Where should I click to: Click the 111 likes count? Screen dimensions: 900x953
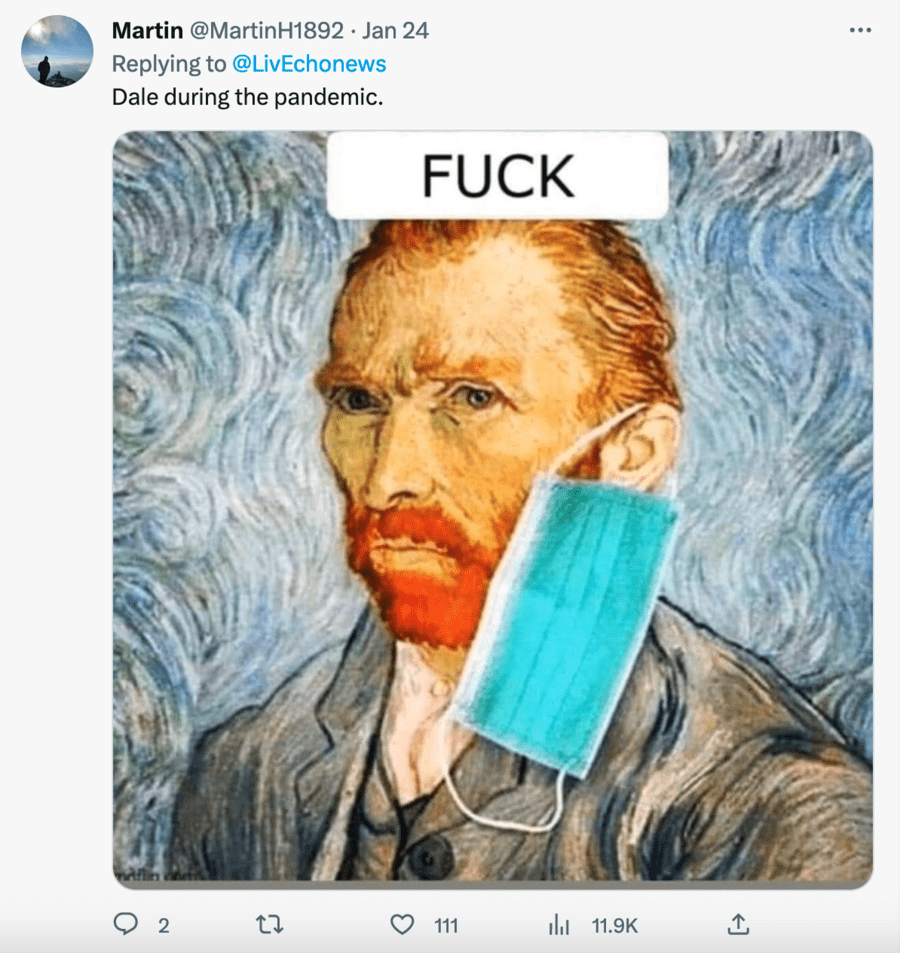[445, 926]
